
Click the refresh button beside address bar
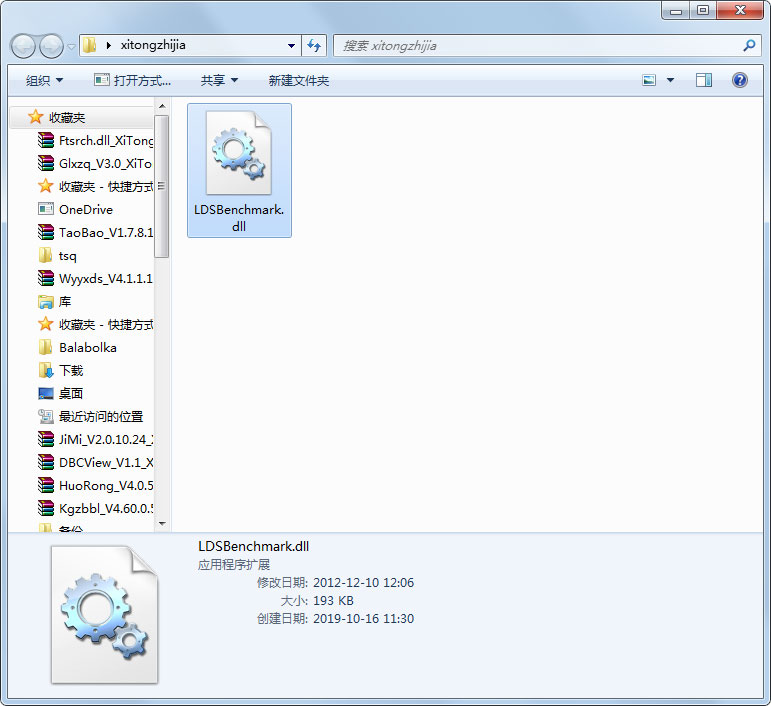(315, 46)
